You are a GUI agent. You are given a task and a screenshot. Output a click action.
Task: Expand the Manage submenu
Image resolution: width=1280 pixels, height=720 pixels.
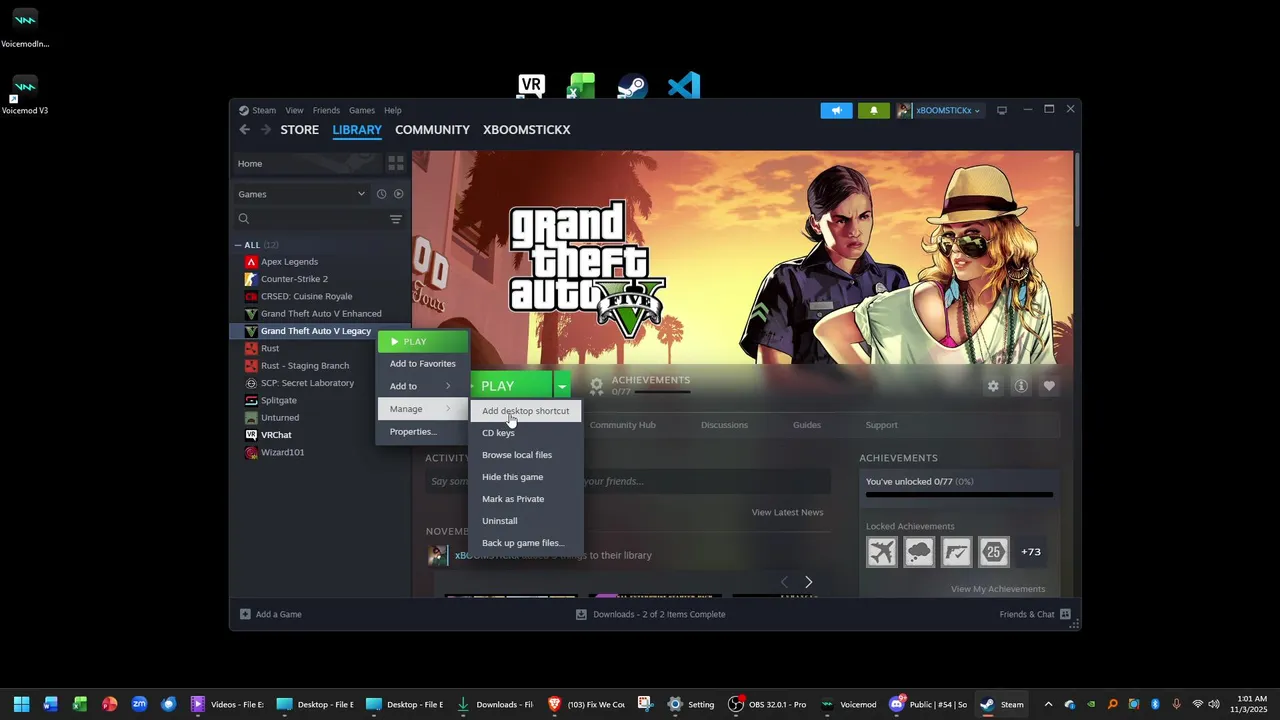pyautogui.click(x=422, y=409)
